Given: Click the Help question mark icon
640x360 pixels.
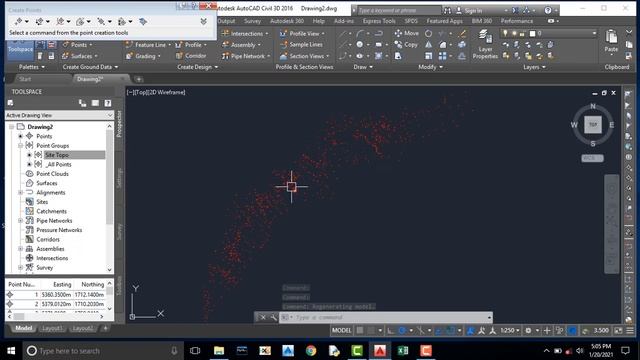Looking at the screenshot, I should 548,11.
